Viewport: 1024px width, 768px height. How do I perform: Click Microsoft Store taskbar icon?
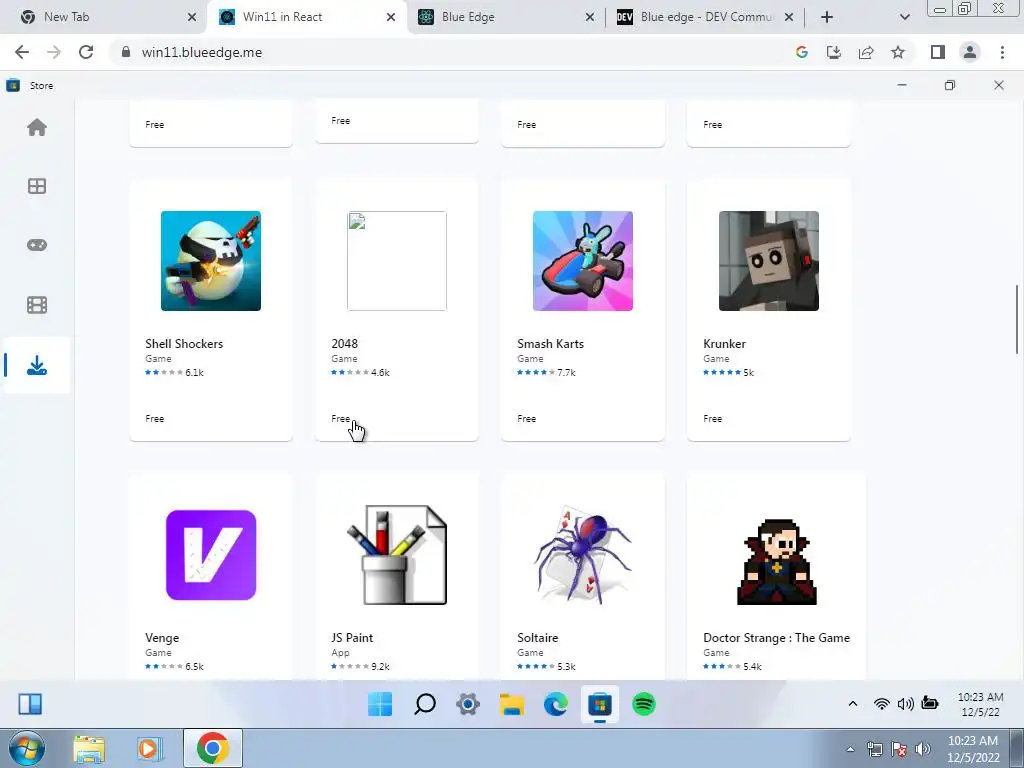[x=600, y=704]
